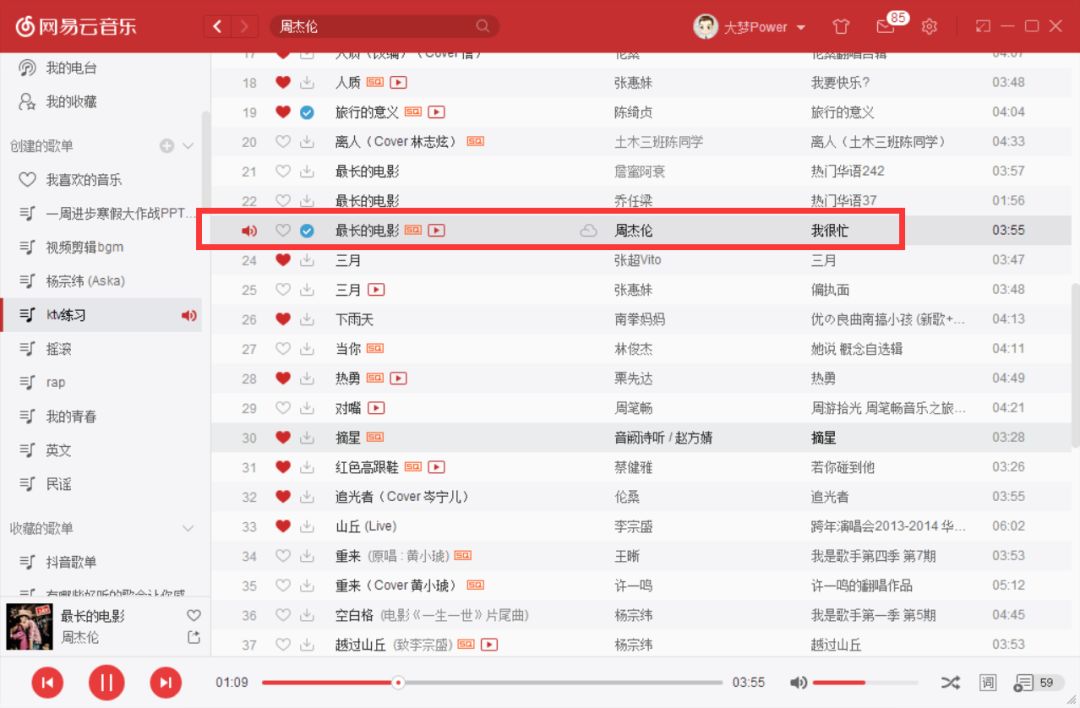Check the message inbox with 85 notifications

coord(884,27)
